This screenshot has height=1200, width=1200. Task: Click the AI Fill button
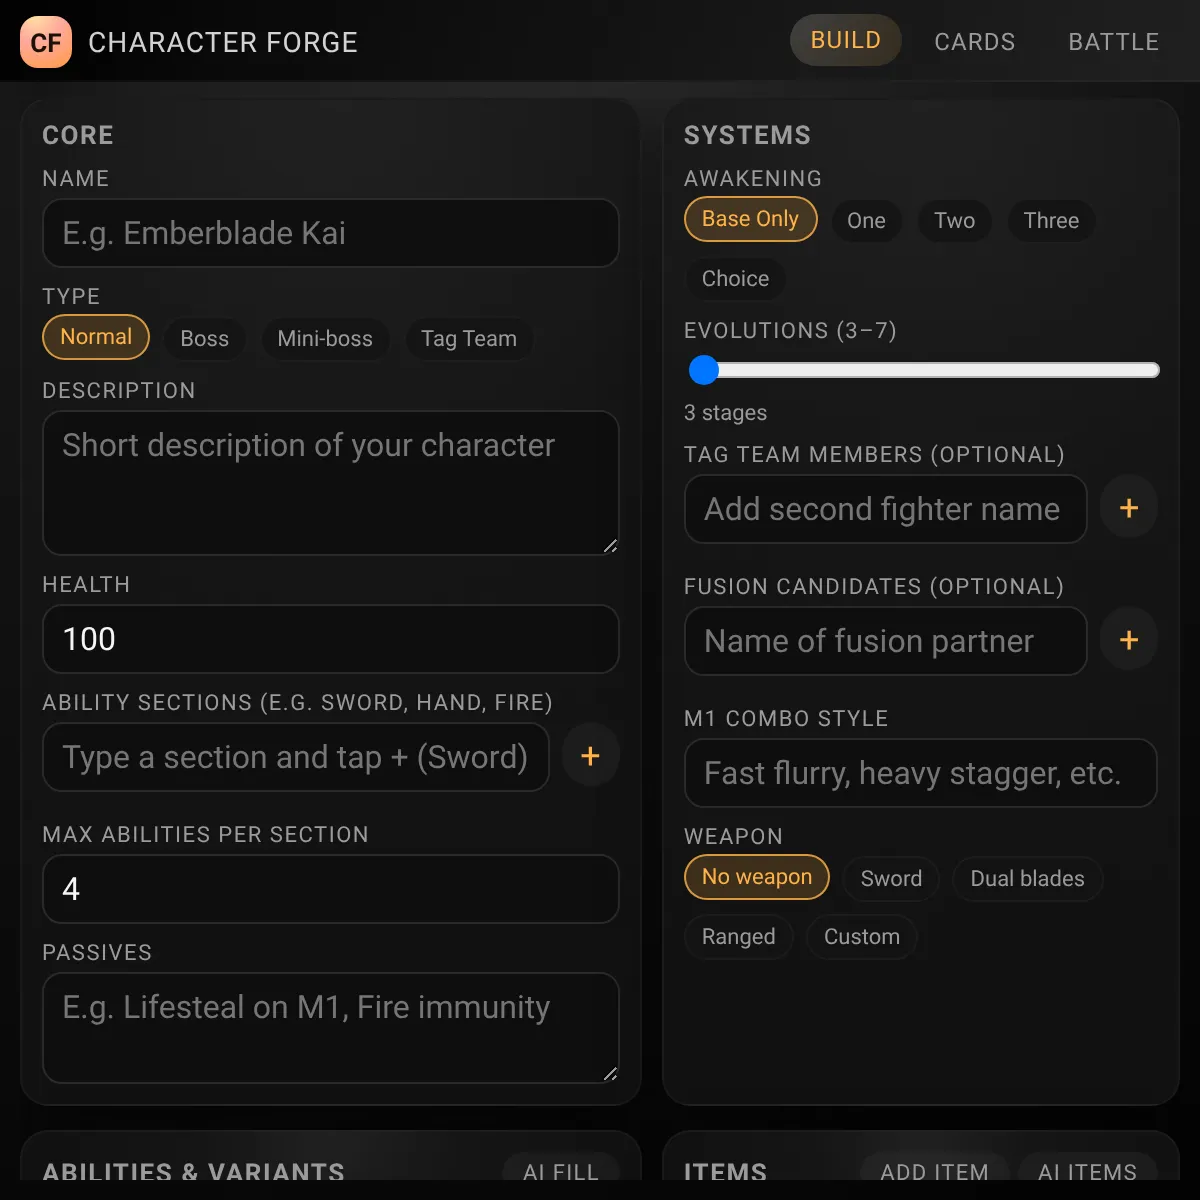[561, 1172]
